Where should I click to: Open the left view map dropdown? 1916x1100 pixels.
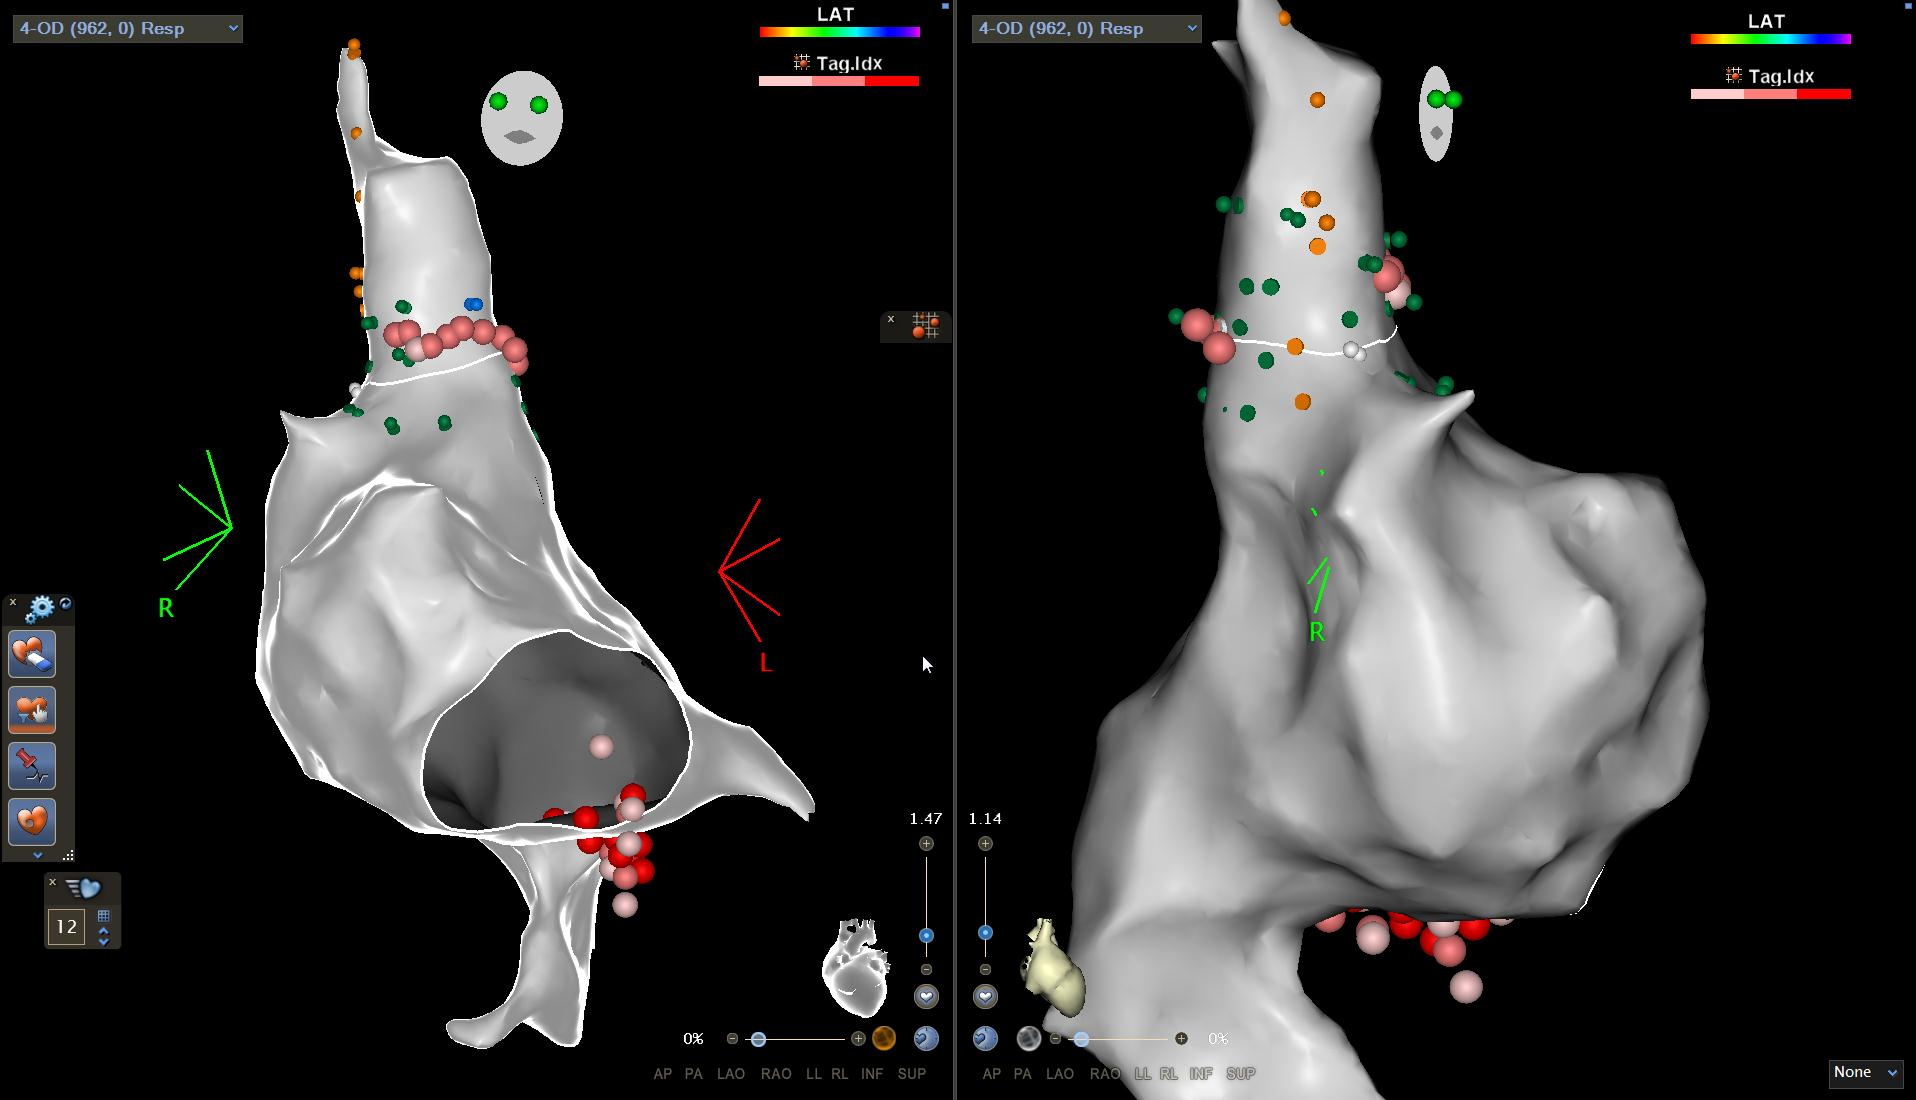[x=127, y=28]
